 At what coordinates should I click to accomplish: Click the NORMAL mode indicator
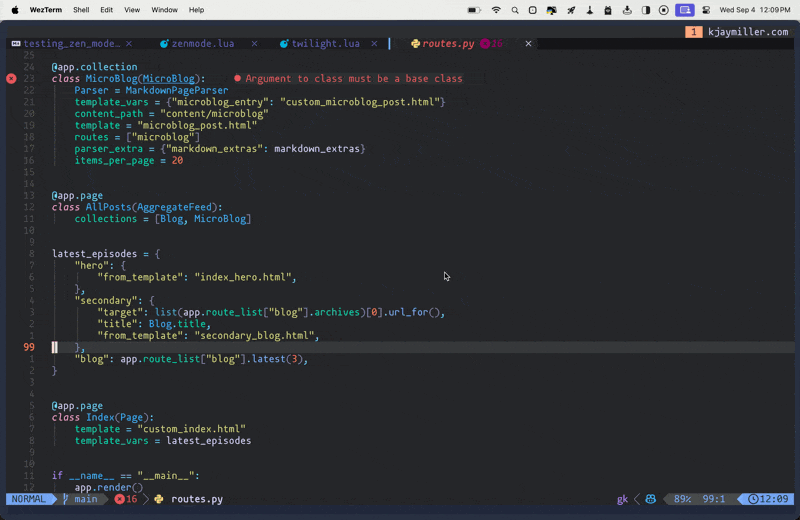point(29,499)
